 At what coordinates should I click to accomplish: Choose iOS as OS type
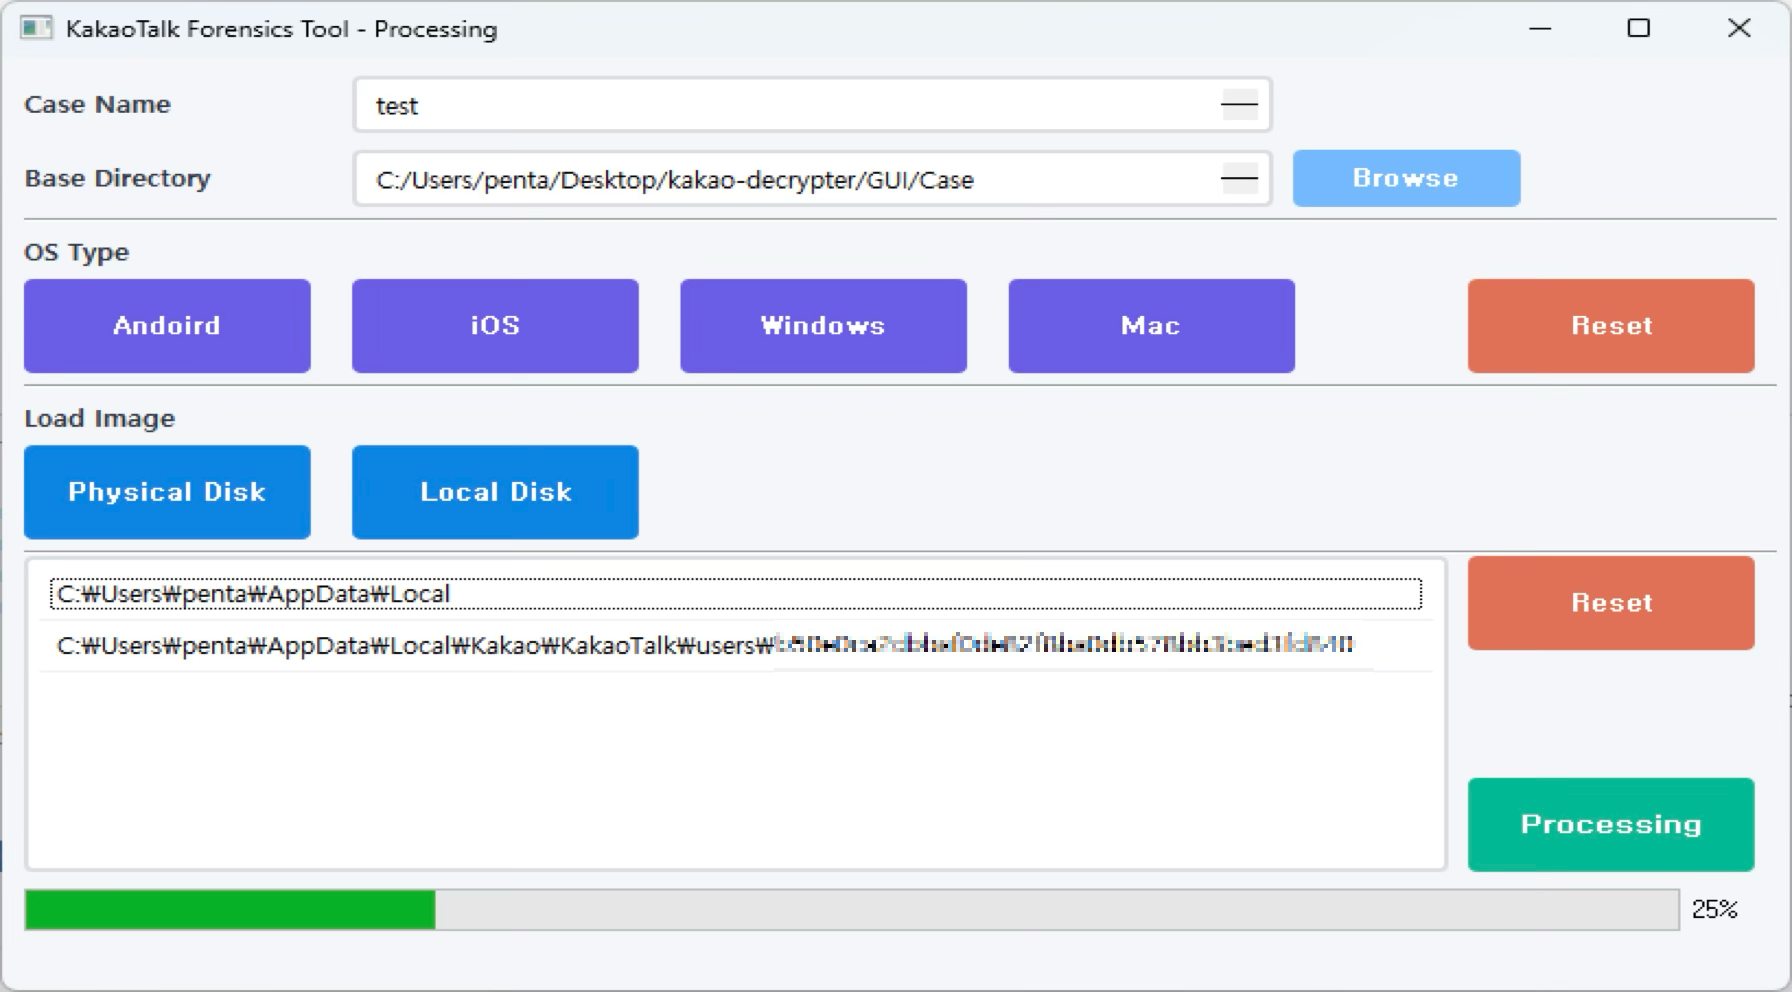[495, 326]
